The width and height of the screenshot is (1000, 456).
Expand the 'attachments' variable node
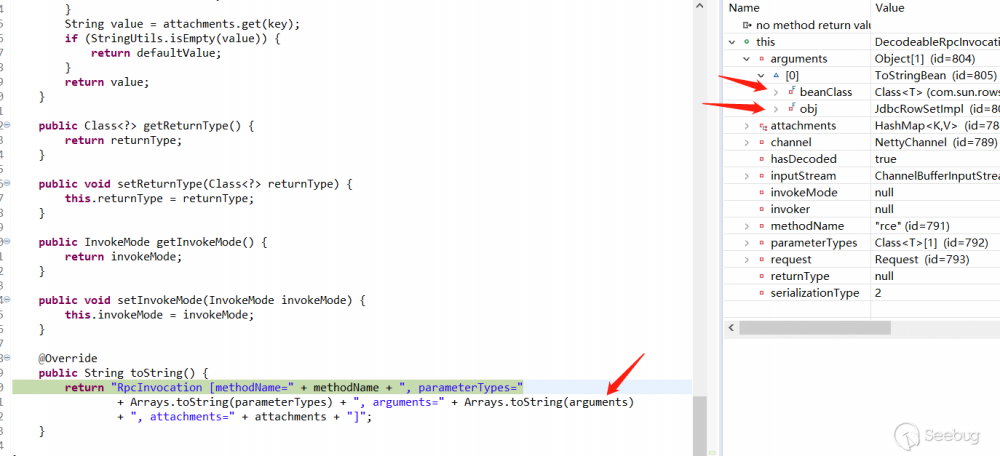(747, 126)
